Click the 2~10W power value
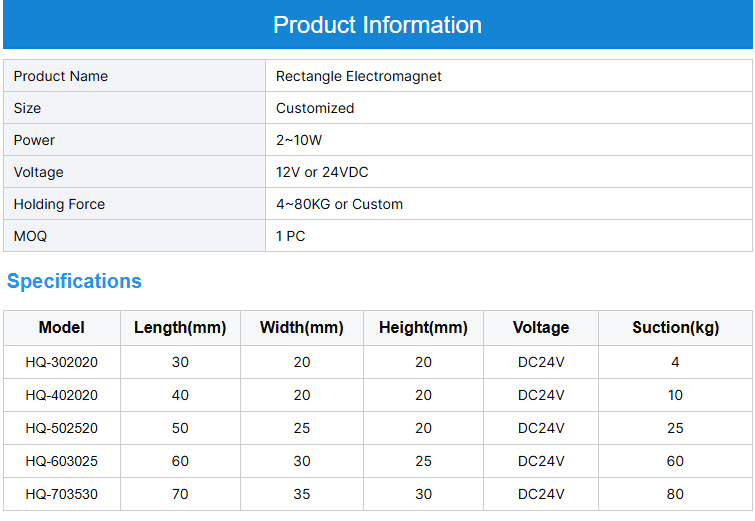The image size is (755, 521). tap(299, 140)
